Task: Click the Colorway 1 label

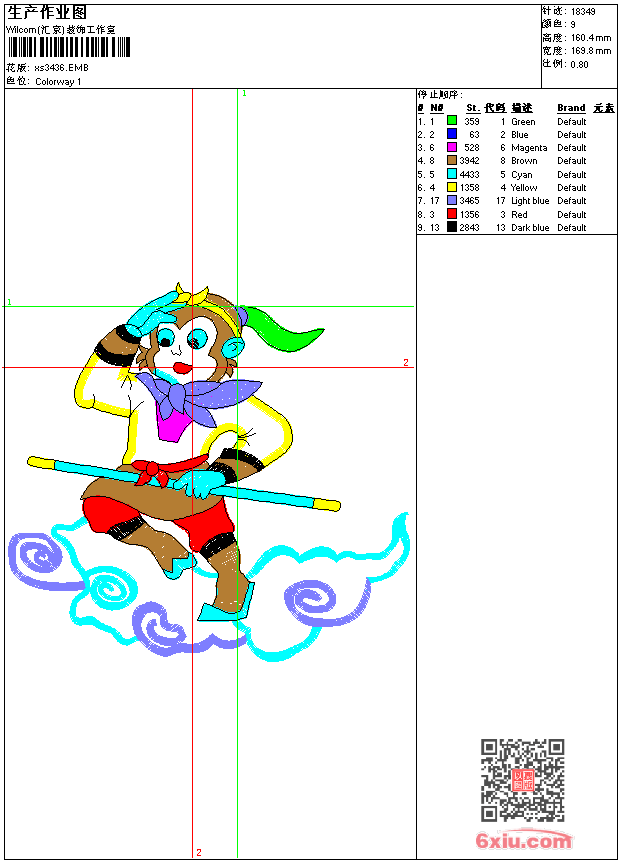Action: click(x=58, y=82)
